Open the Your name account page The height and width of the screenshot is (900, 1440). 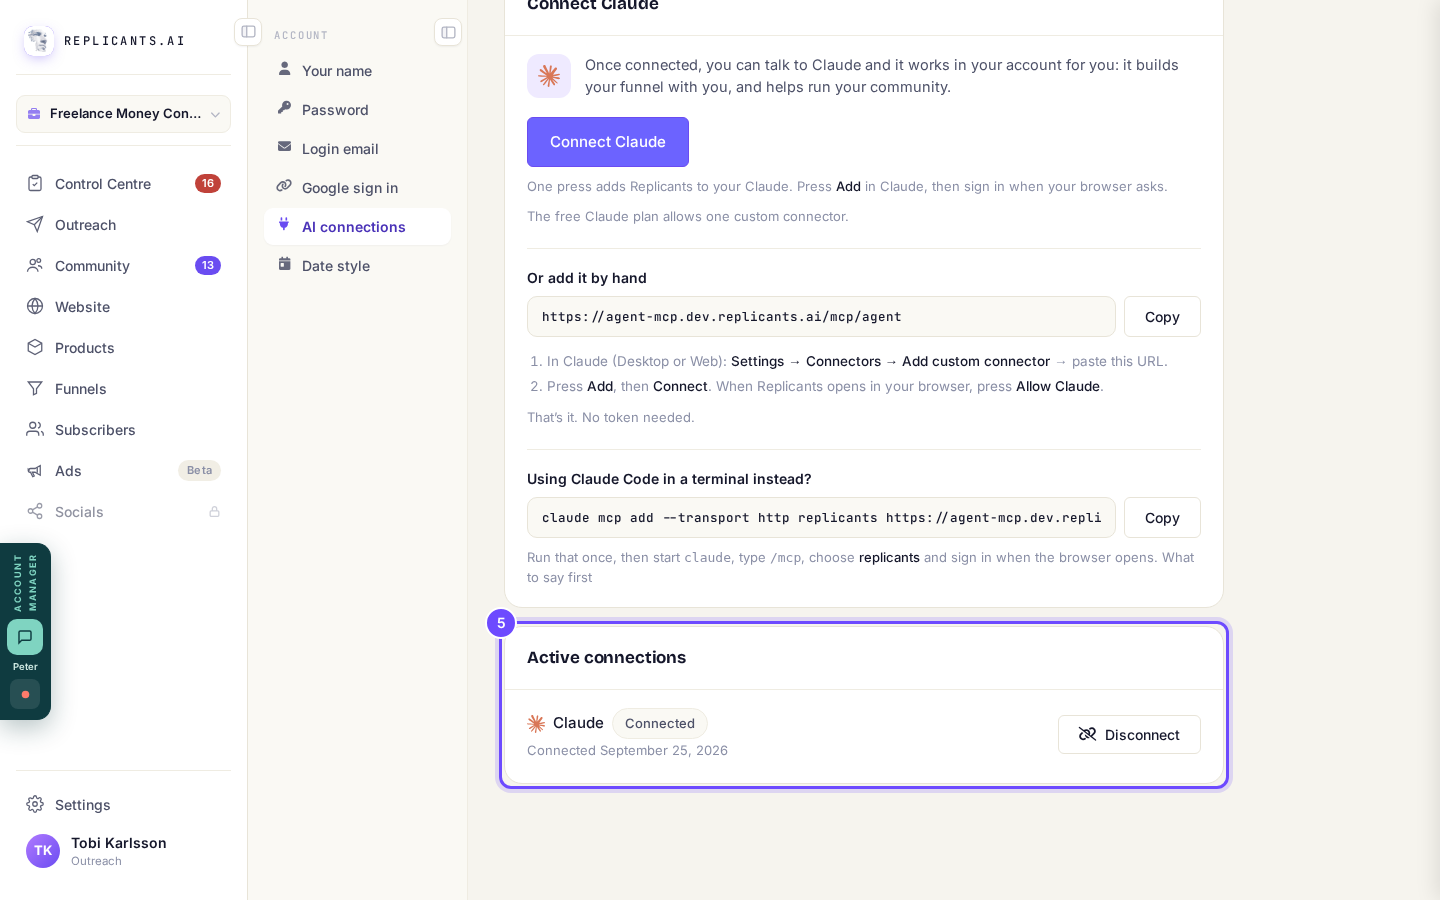coord(357,71)
